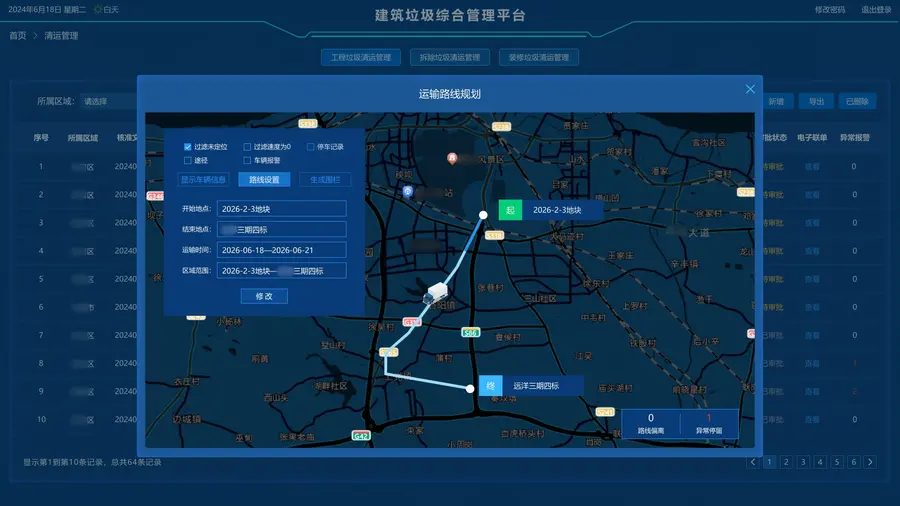Check the 停车记录 checkbox
Viewport: 900px width, 506px height.
[x=311, y=147]
